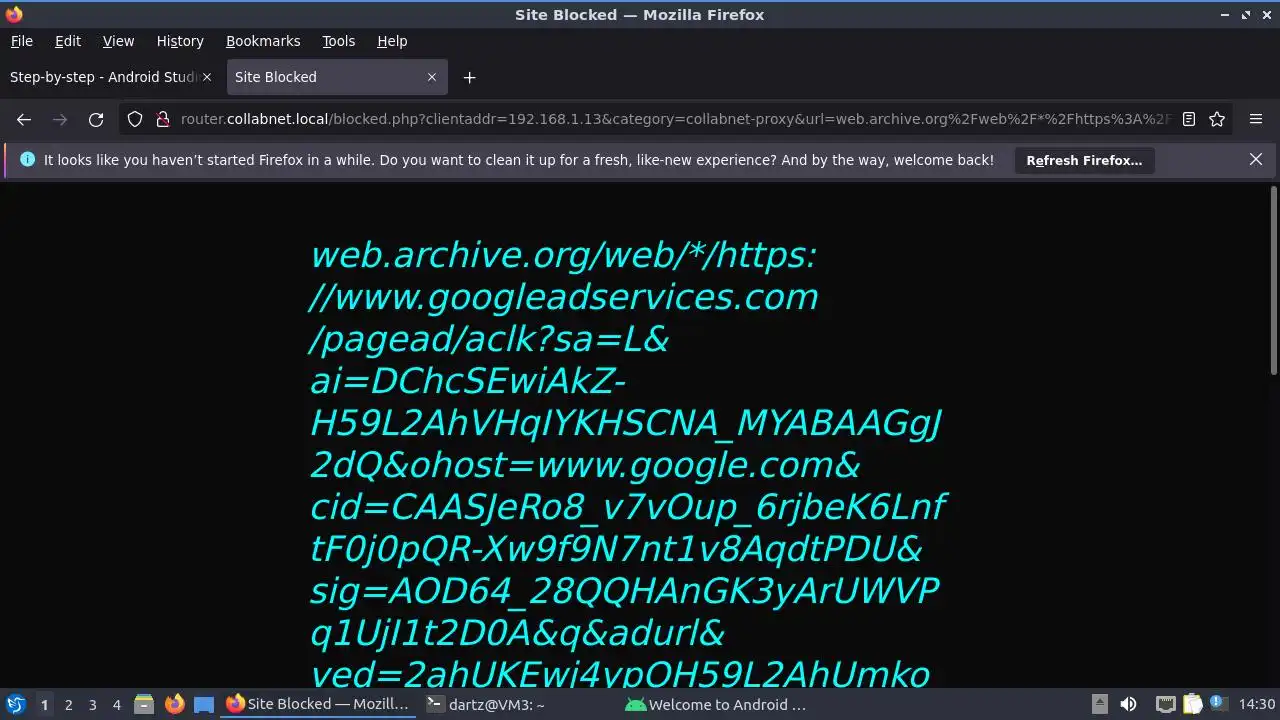Open network status tray icon
The height and width of the screenshot is (720, 1280).
[x=1165, y=704]
